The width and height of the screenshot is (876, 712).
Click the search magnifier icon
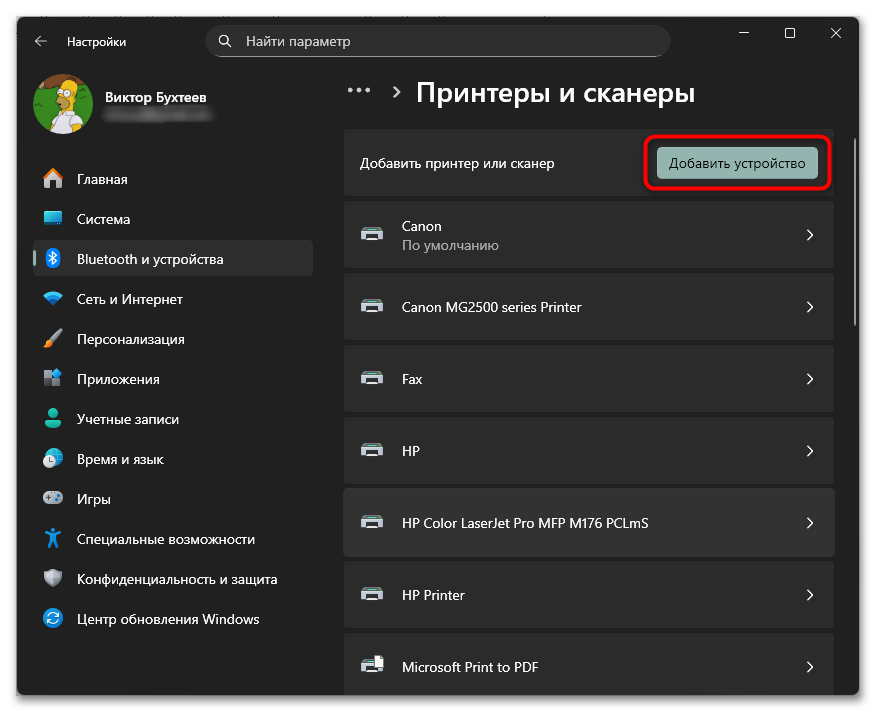coord(224,41)
